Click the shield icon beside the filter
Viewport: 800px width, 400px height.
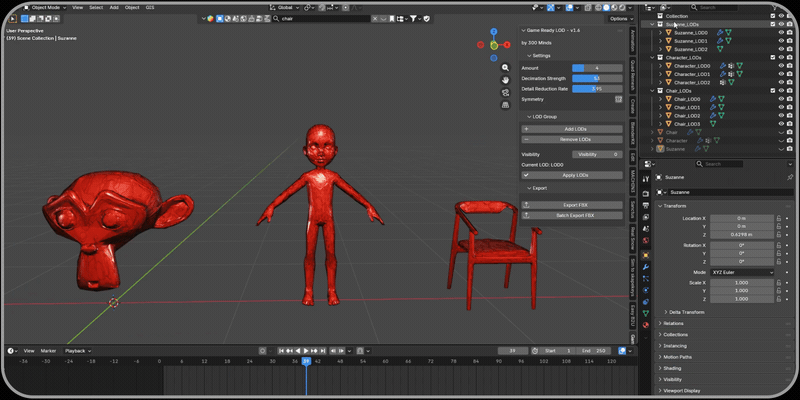427,18
